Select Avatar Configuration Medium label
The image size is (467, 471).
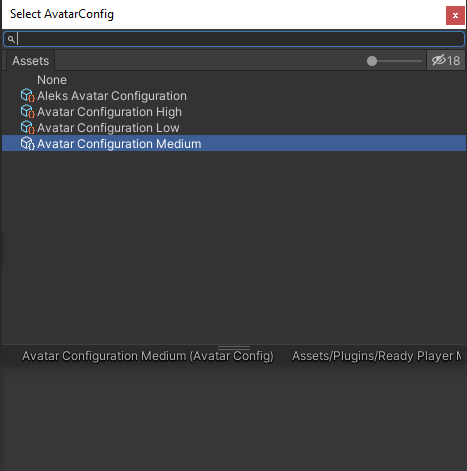119,144
